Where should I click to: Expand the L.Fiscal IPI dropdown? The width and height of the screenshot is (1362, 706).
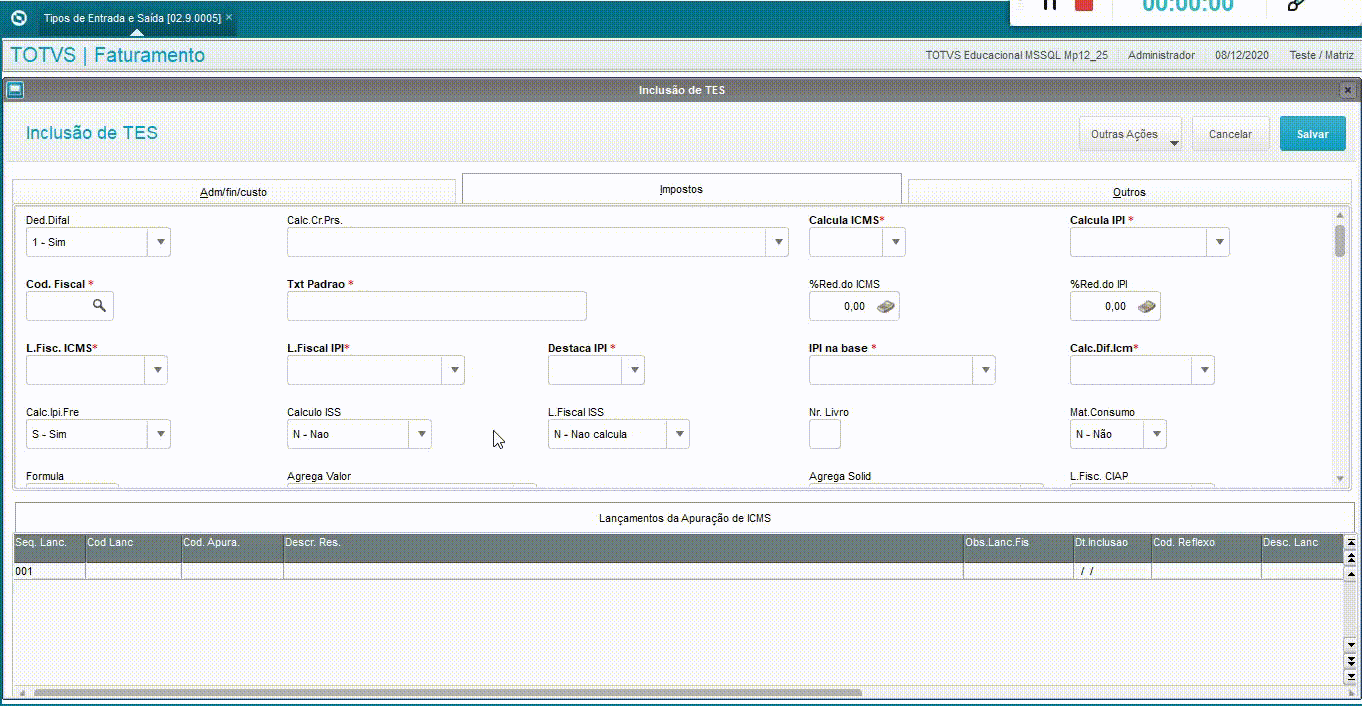click(x=453, y=370)
